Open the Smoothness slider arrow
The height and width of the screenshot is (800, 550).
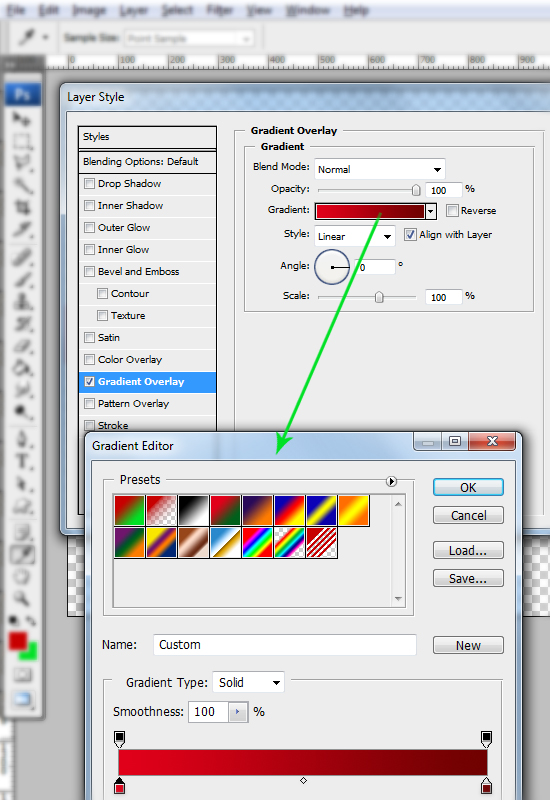click(x=238, y=711)
